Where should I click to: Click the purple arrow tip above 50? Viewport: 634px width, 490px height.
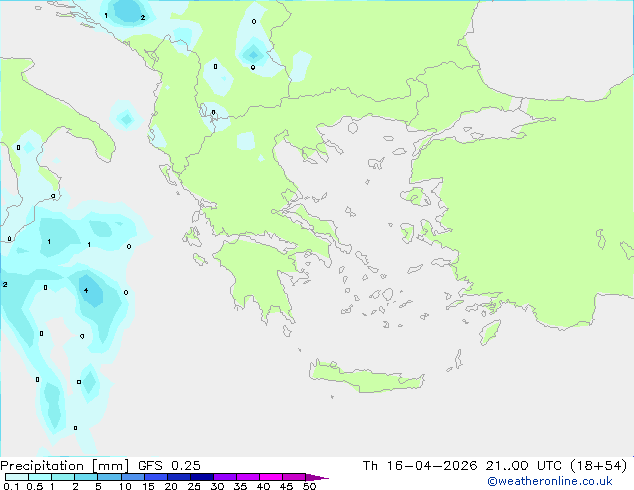317,477
